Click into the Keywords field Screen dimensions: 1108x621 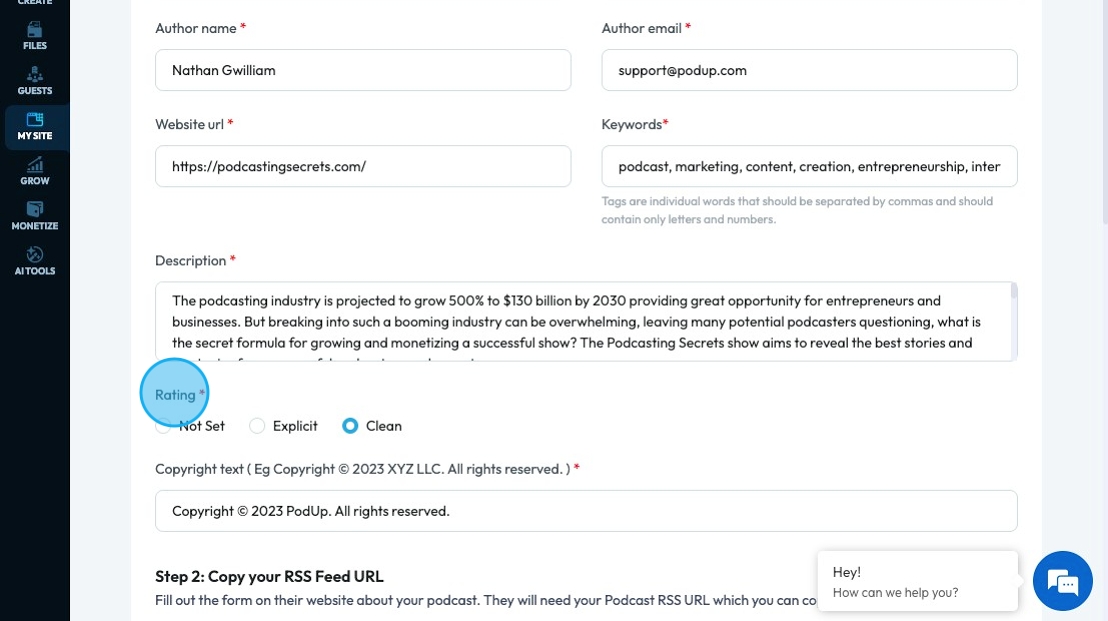(809, 166)
